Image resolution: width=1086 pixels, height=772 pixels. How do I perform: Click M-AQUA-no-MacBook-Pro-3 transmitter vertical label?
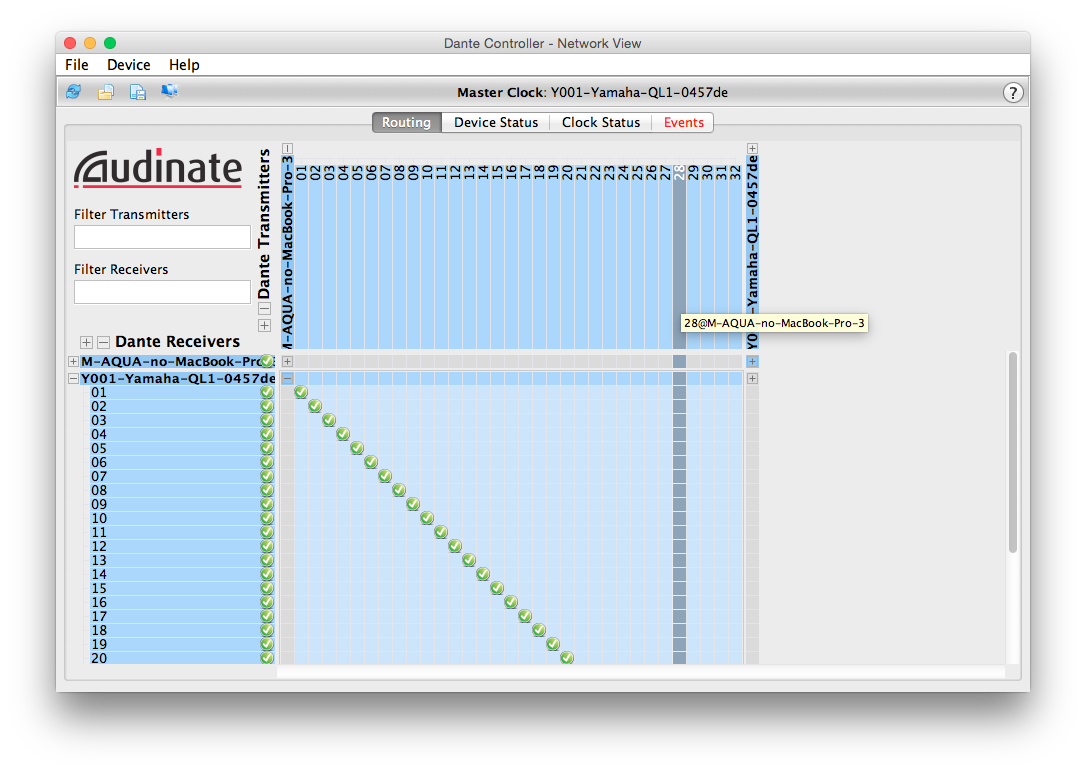[x=287, y=252]
